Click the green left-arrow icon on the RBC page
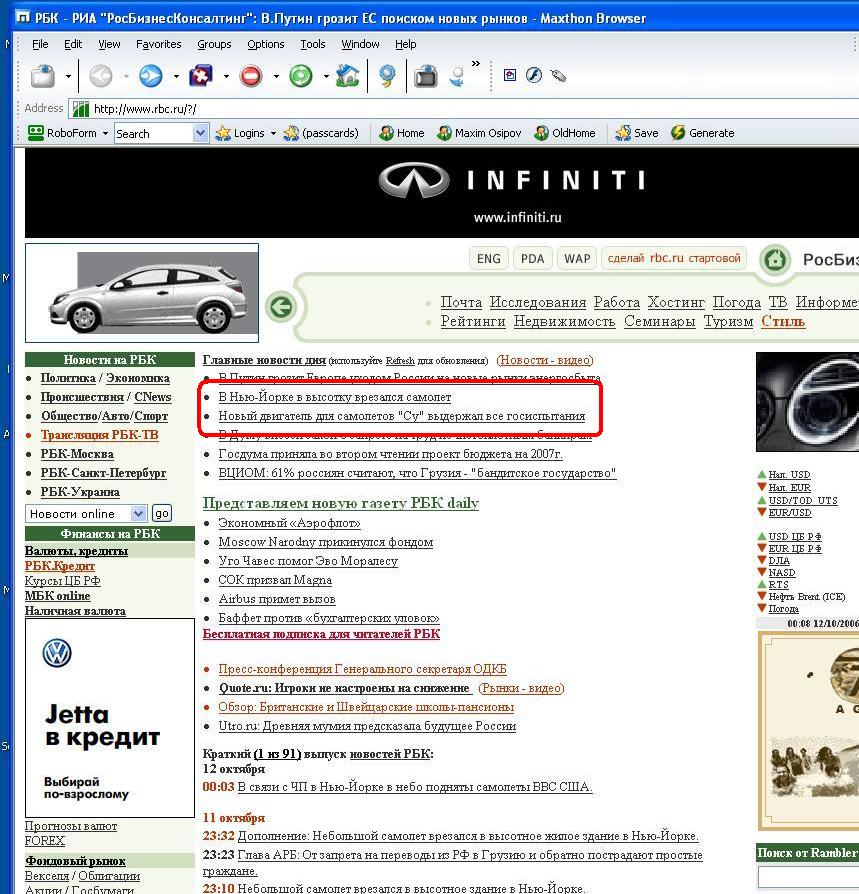The image size is (859, 894). pos(280,307)
